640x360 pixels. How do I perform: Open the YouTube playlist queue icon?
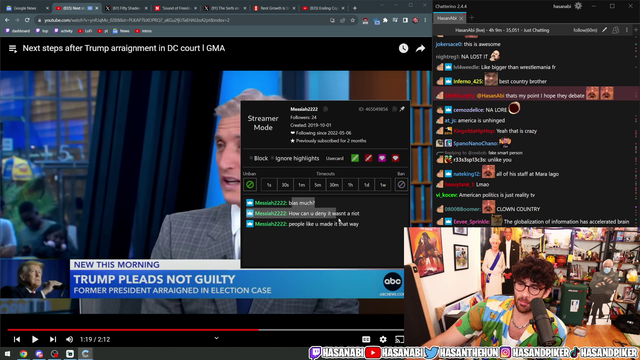[x=13, y=49]
